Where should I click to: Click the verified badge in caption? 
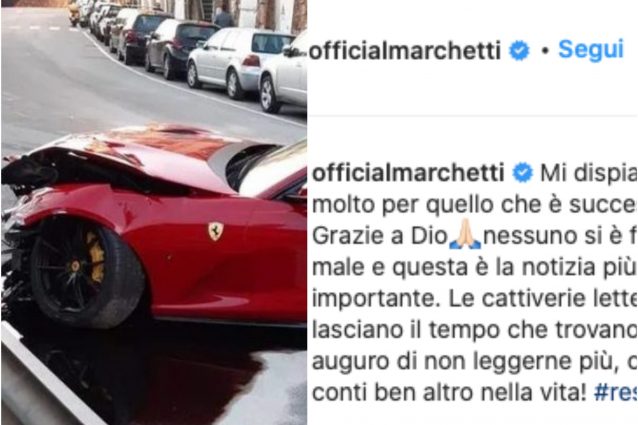pos(522,173)
